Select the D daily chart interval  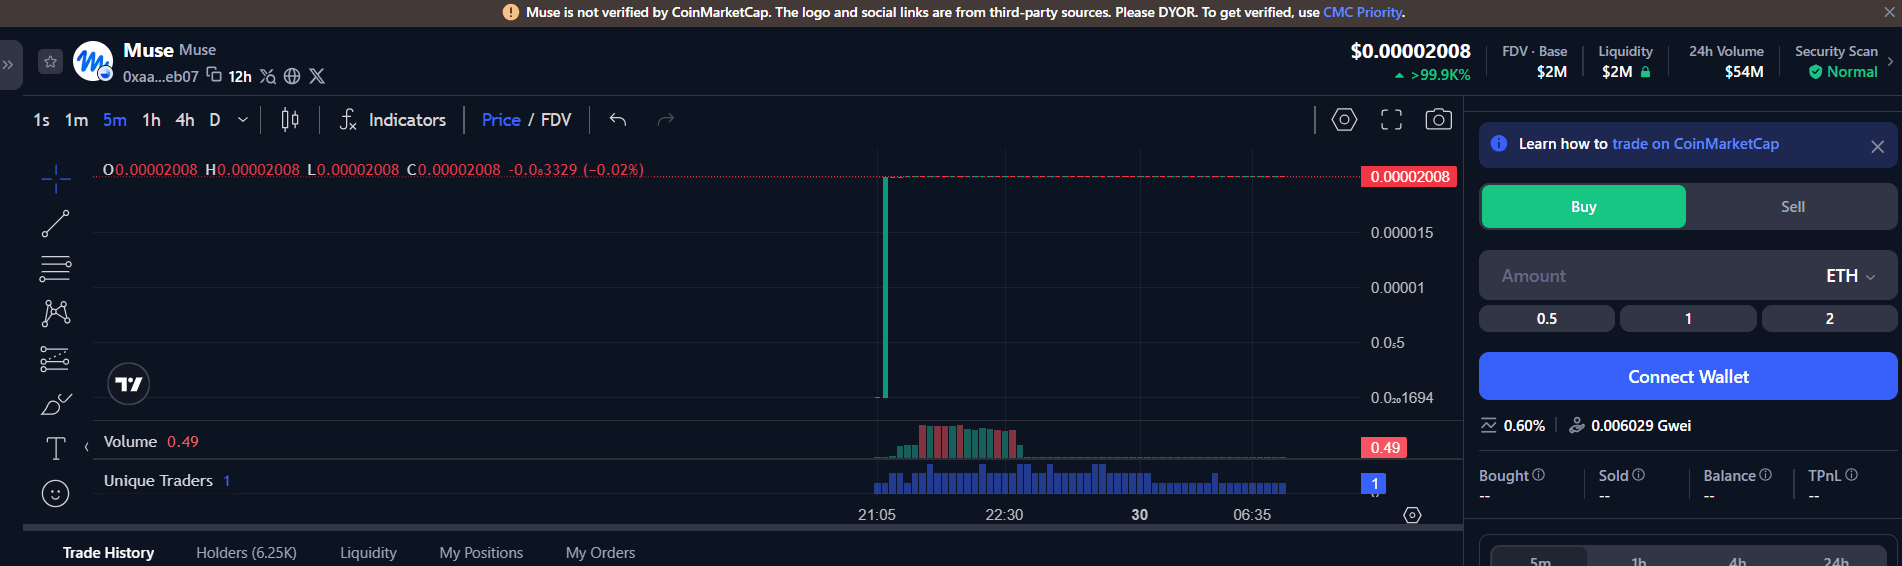[x=214, y=120]
